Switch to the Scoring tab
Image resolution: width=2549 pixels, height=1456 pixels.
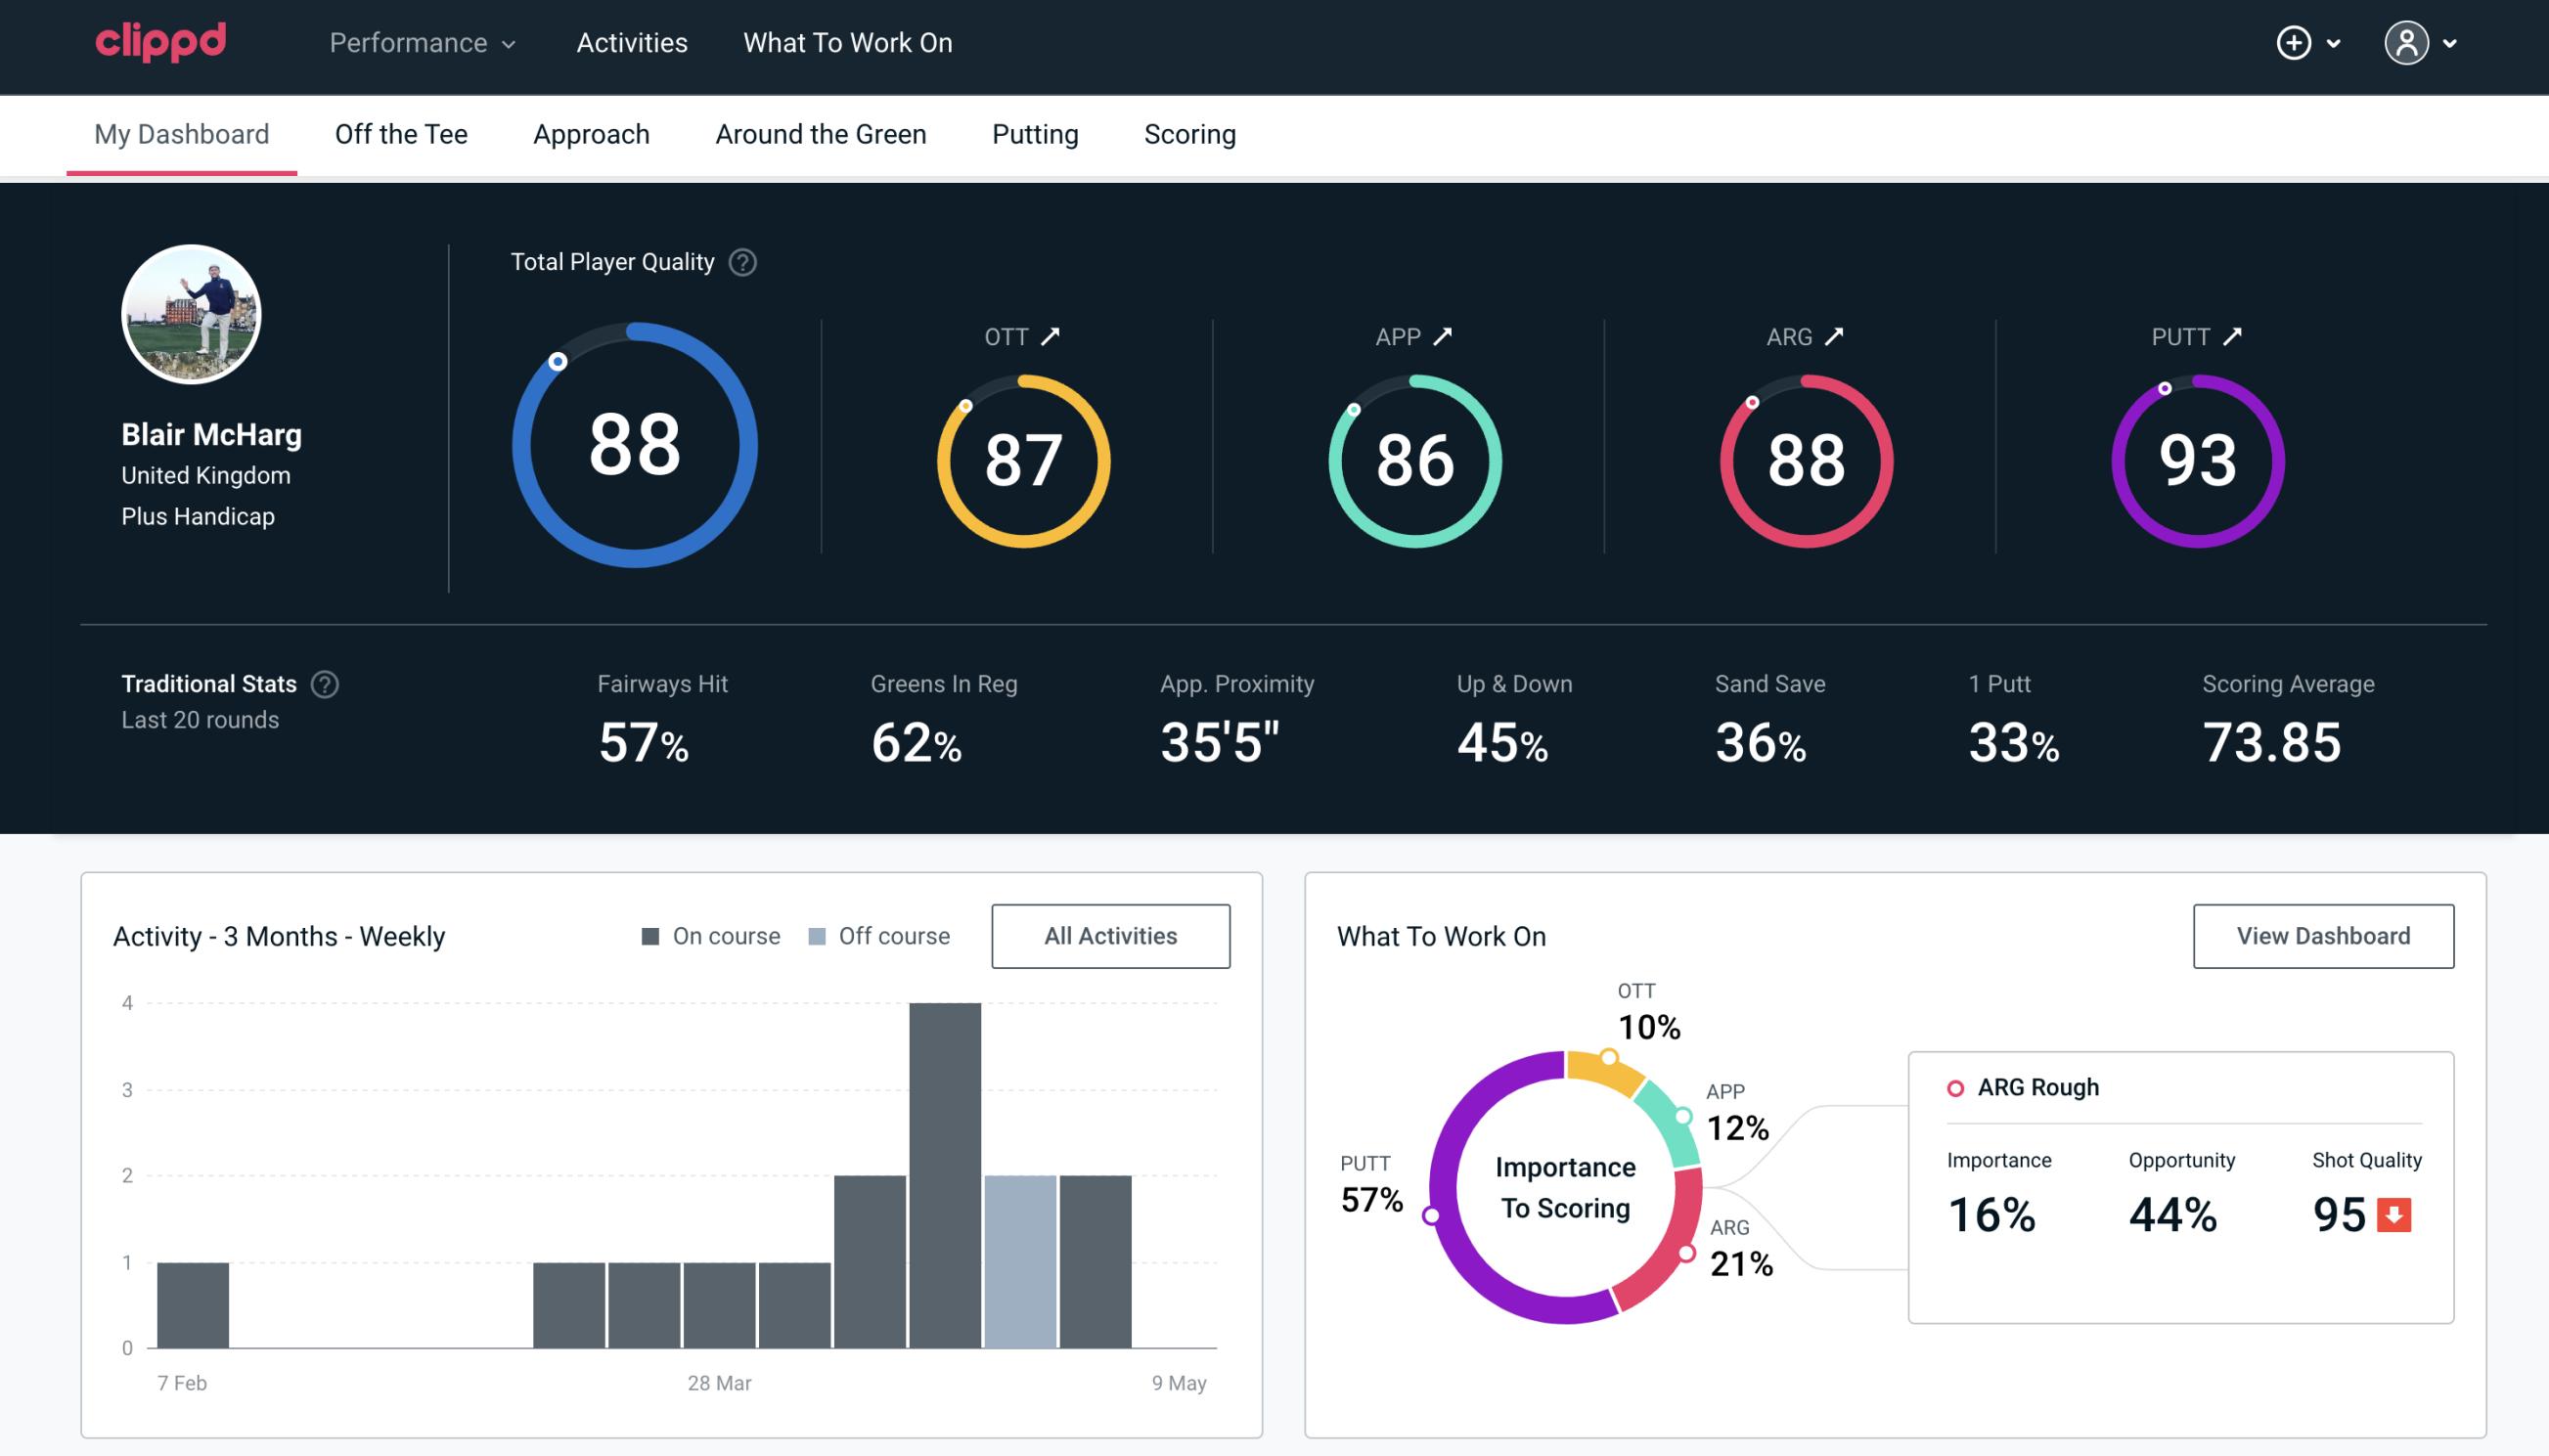point(1190,133)
